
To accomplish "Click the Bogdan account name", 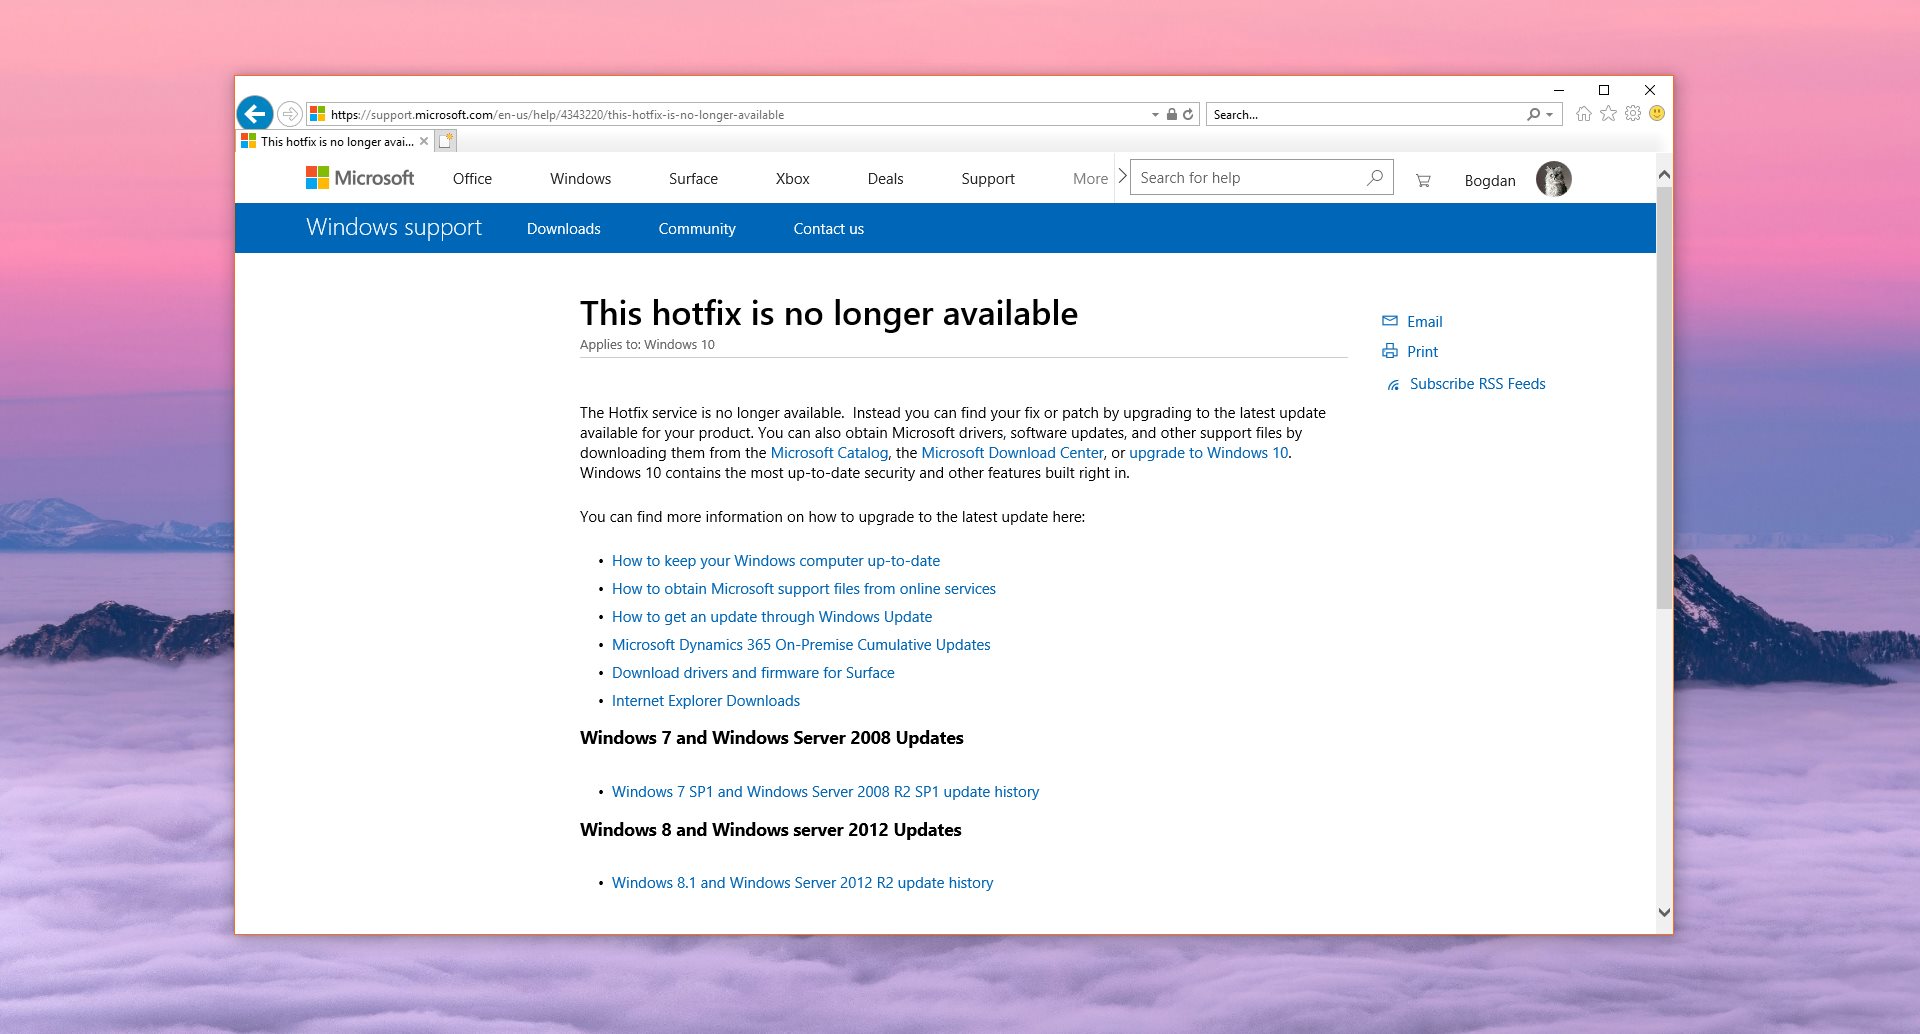I will point(1490,181).
